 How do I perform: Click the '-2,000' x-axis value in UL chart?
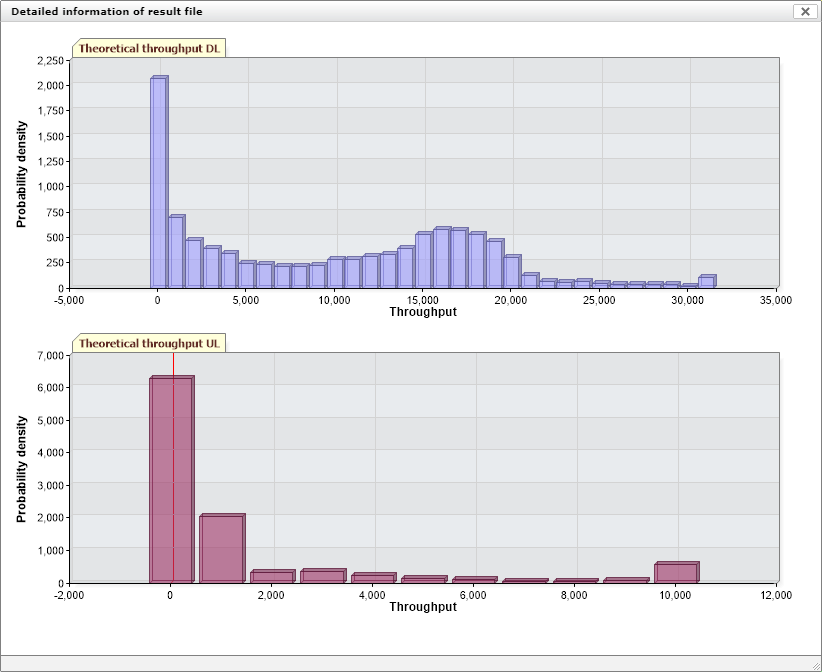[x=69, y=595]
